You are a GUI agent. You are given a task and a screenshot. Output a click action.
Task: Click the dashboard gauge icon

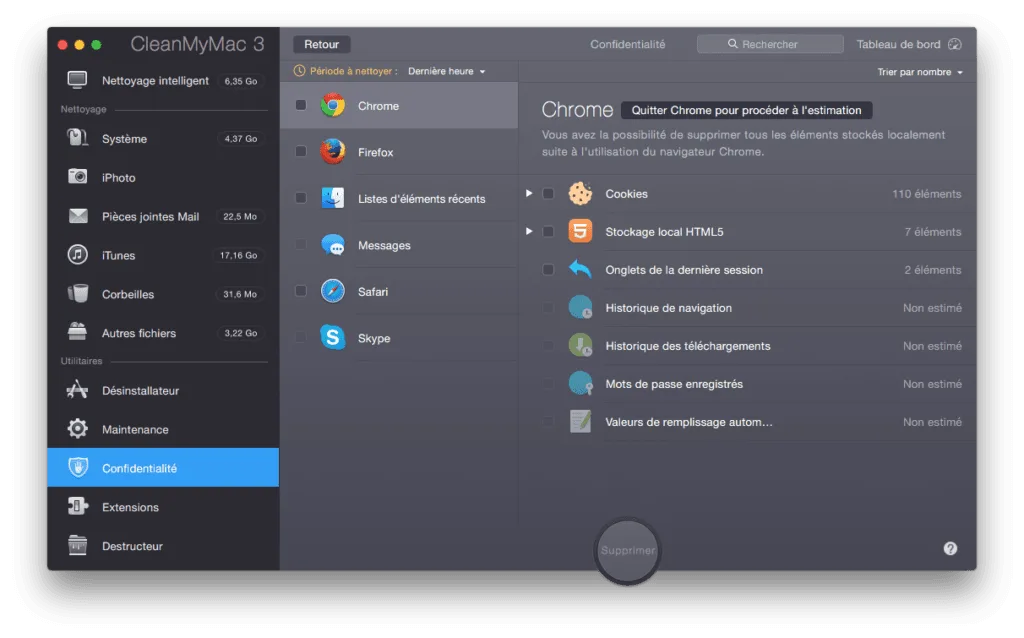click(x=955, y=44)
